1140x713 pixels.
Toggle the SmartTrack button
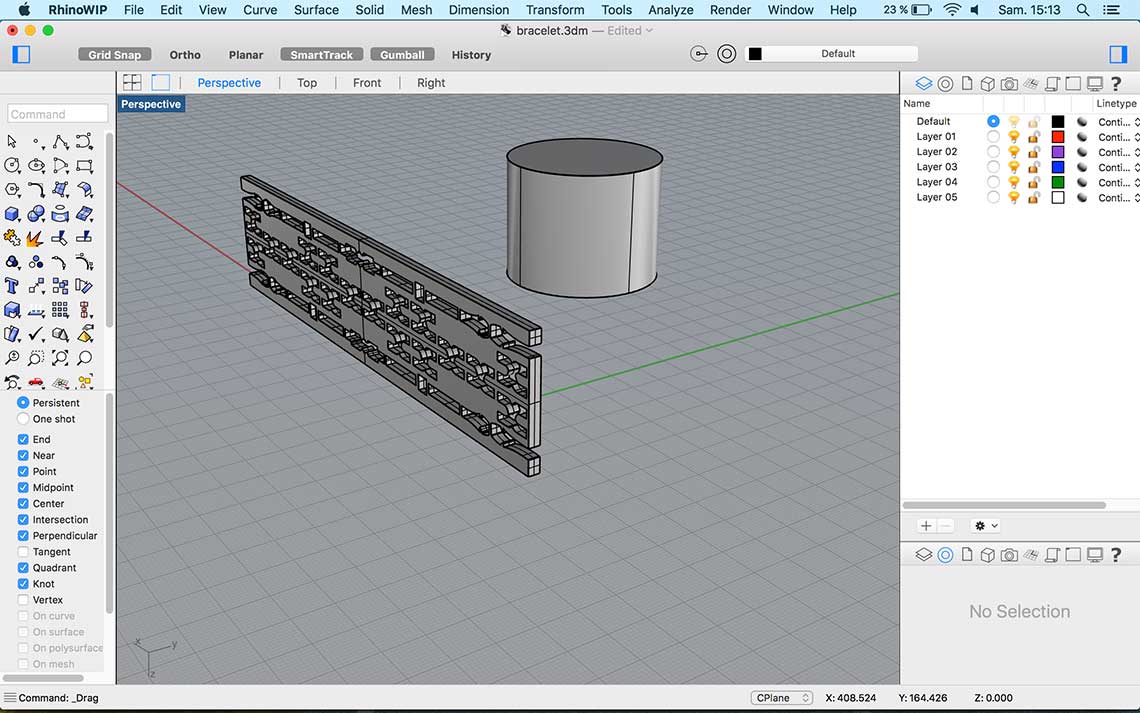321,55
